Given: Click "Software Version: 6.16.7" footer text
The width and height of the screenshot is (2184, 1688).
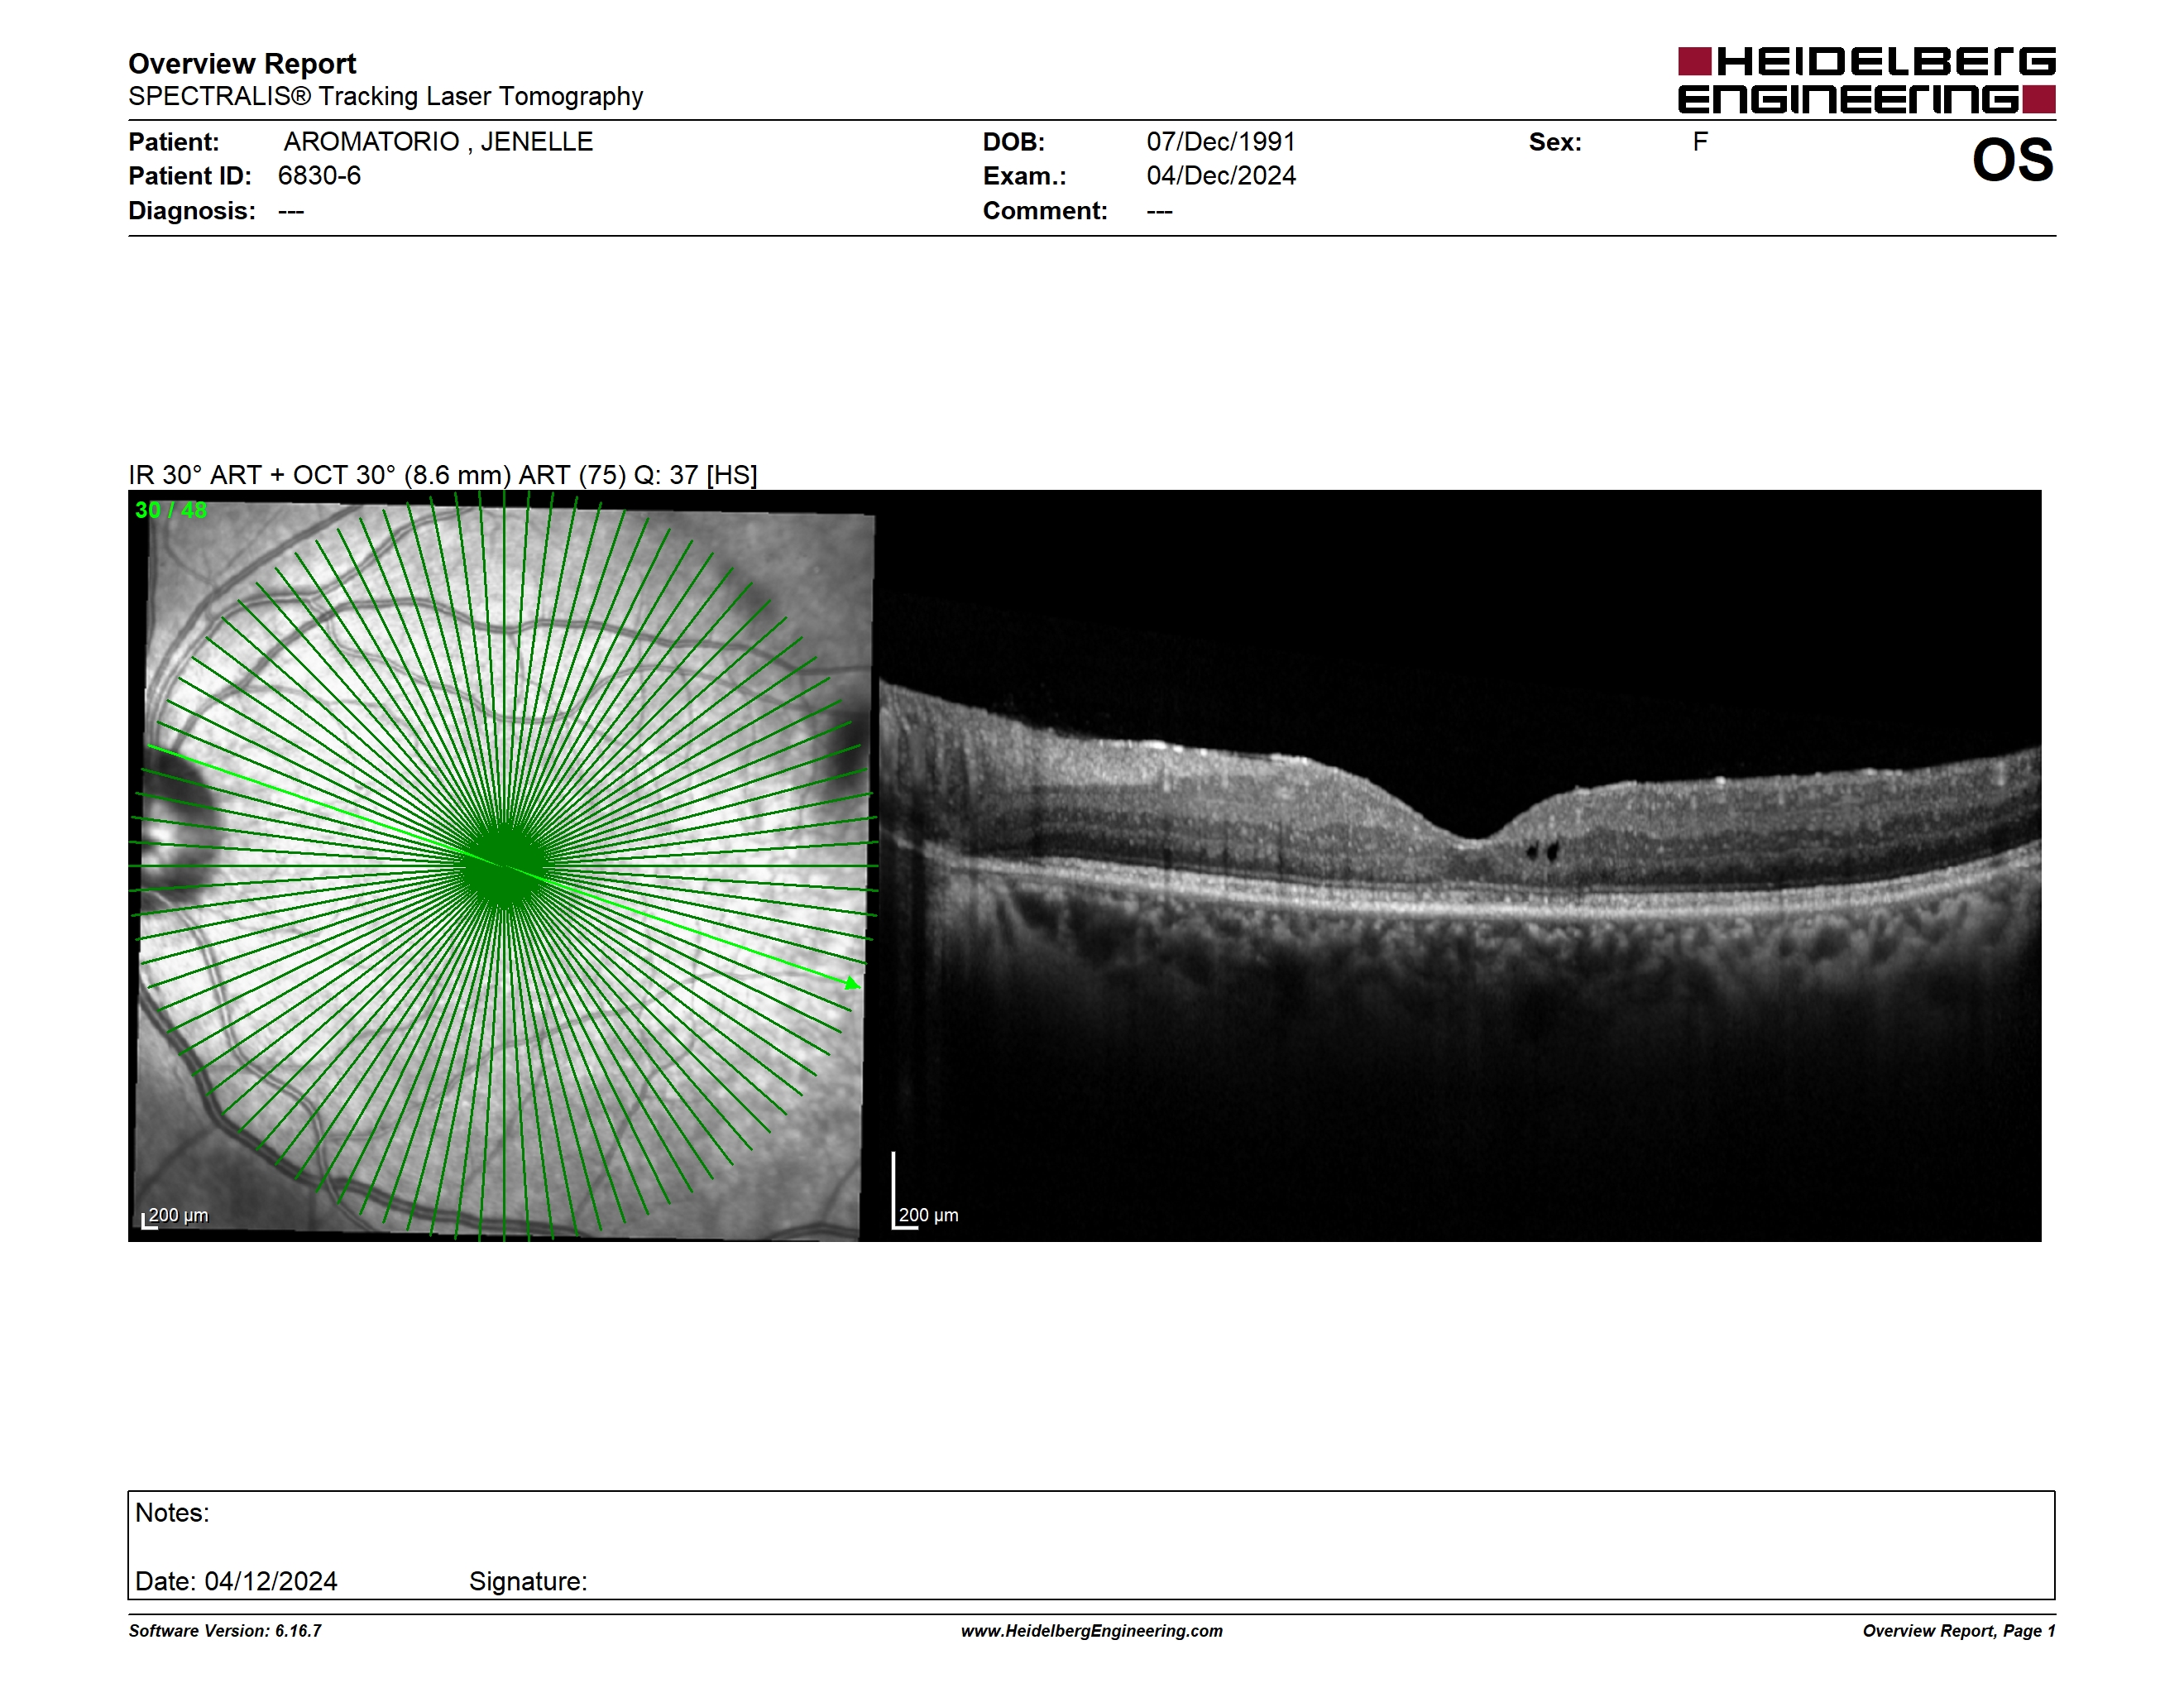Looking at the screenshot, I should point(225,1631).
